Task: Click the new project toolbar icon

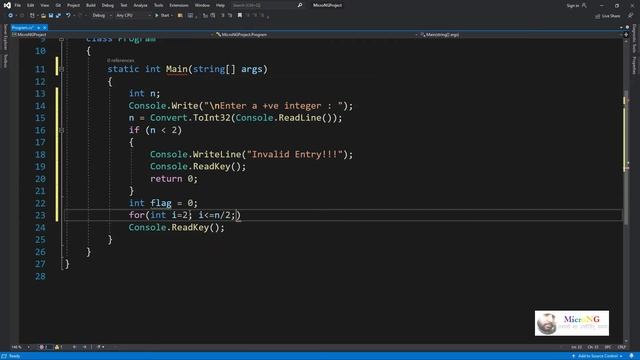Action: click(32, 16)
